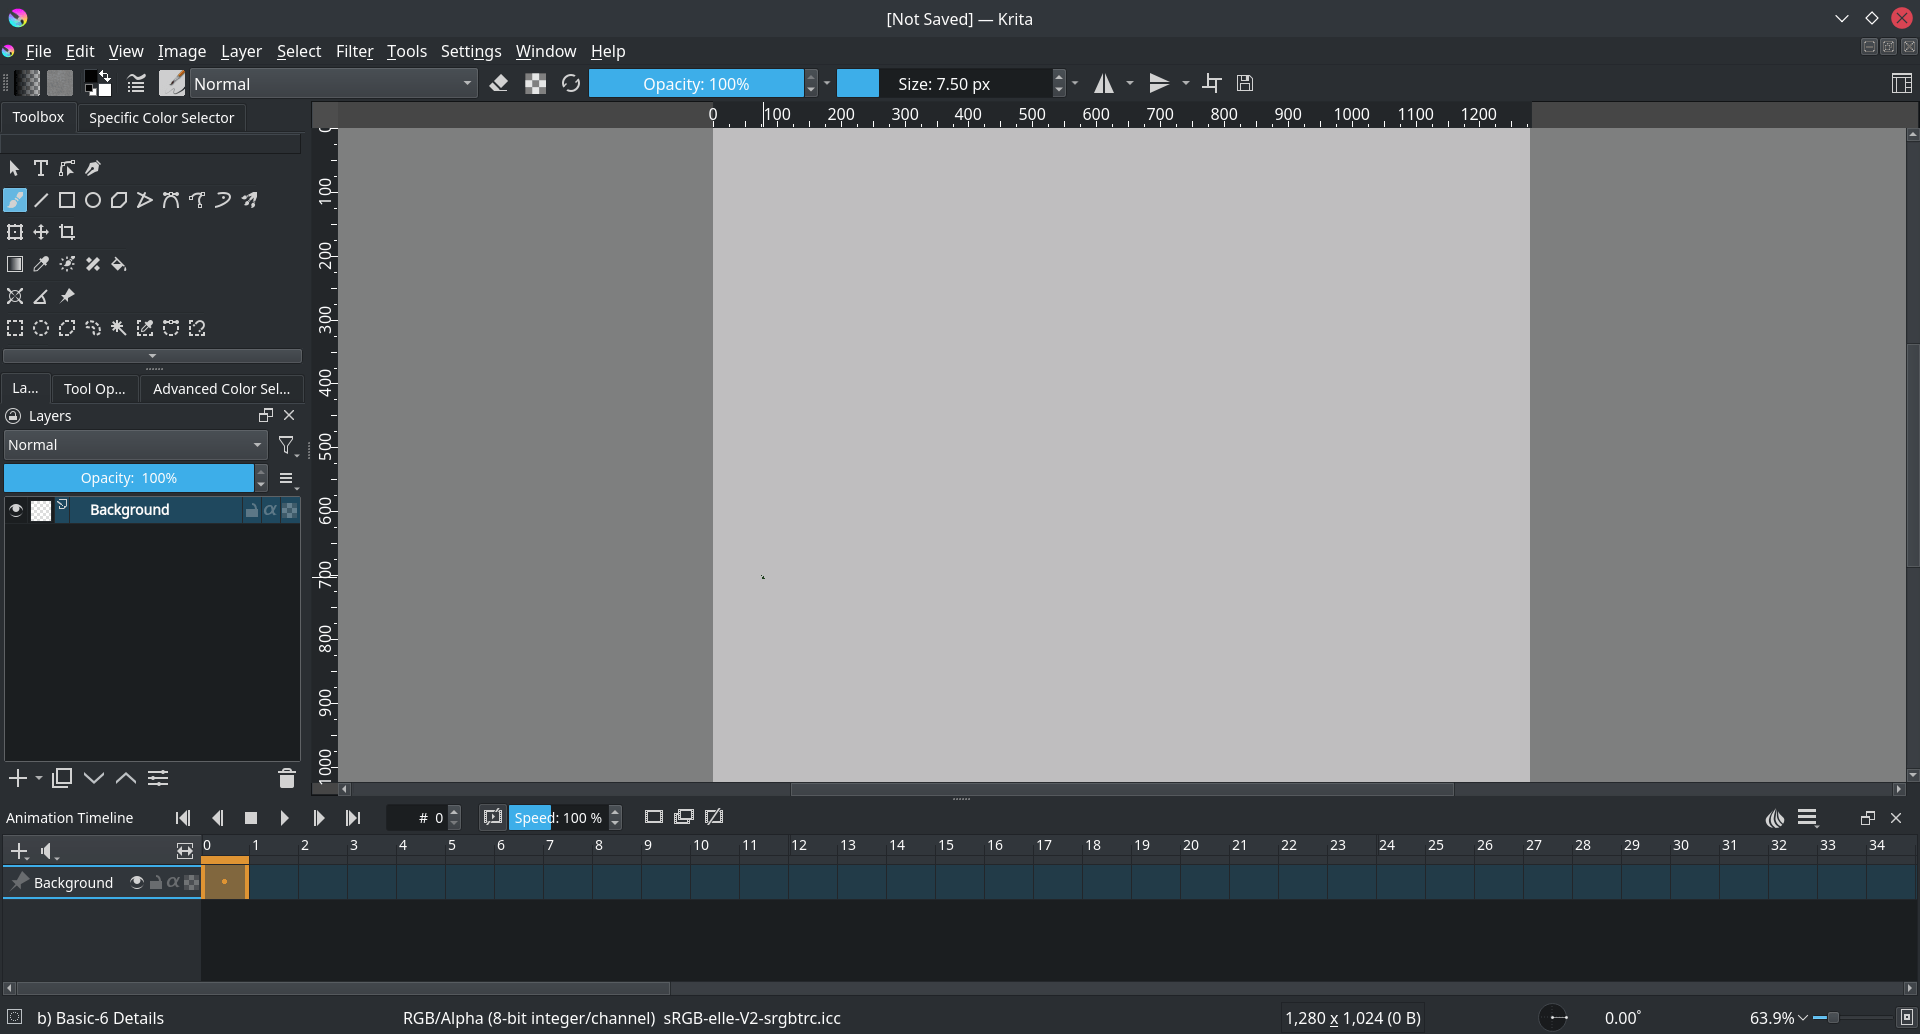The height and width of the screenshot is (1034, 1920).
Task: Choose the Crop tool
Action: tap(66, 231)
